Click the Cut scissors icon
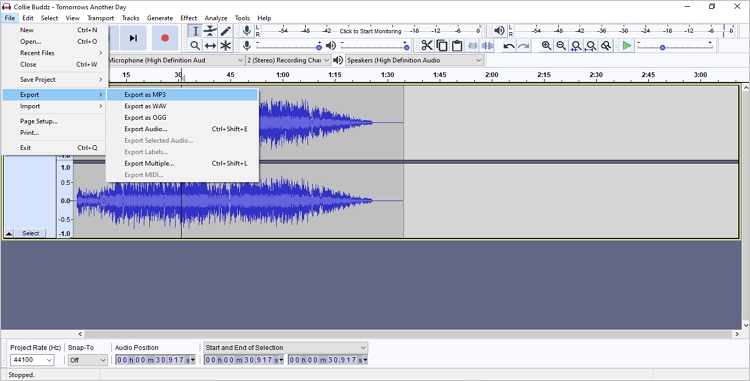750x381 pixels. point(427,46)
